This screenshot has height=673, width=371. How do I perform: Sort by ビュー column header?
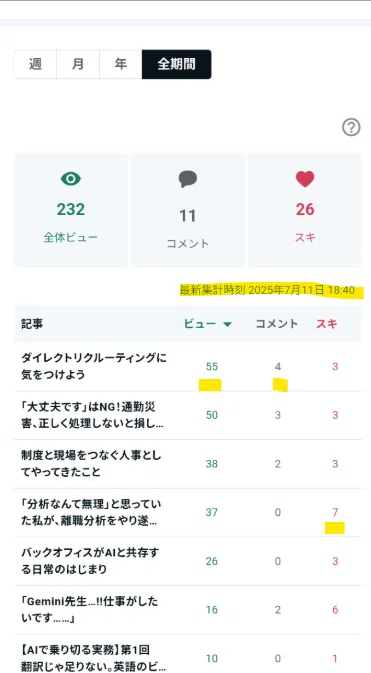pos(200,324)
